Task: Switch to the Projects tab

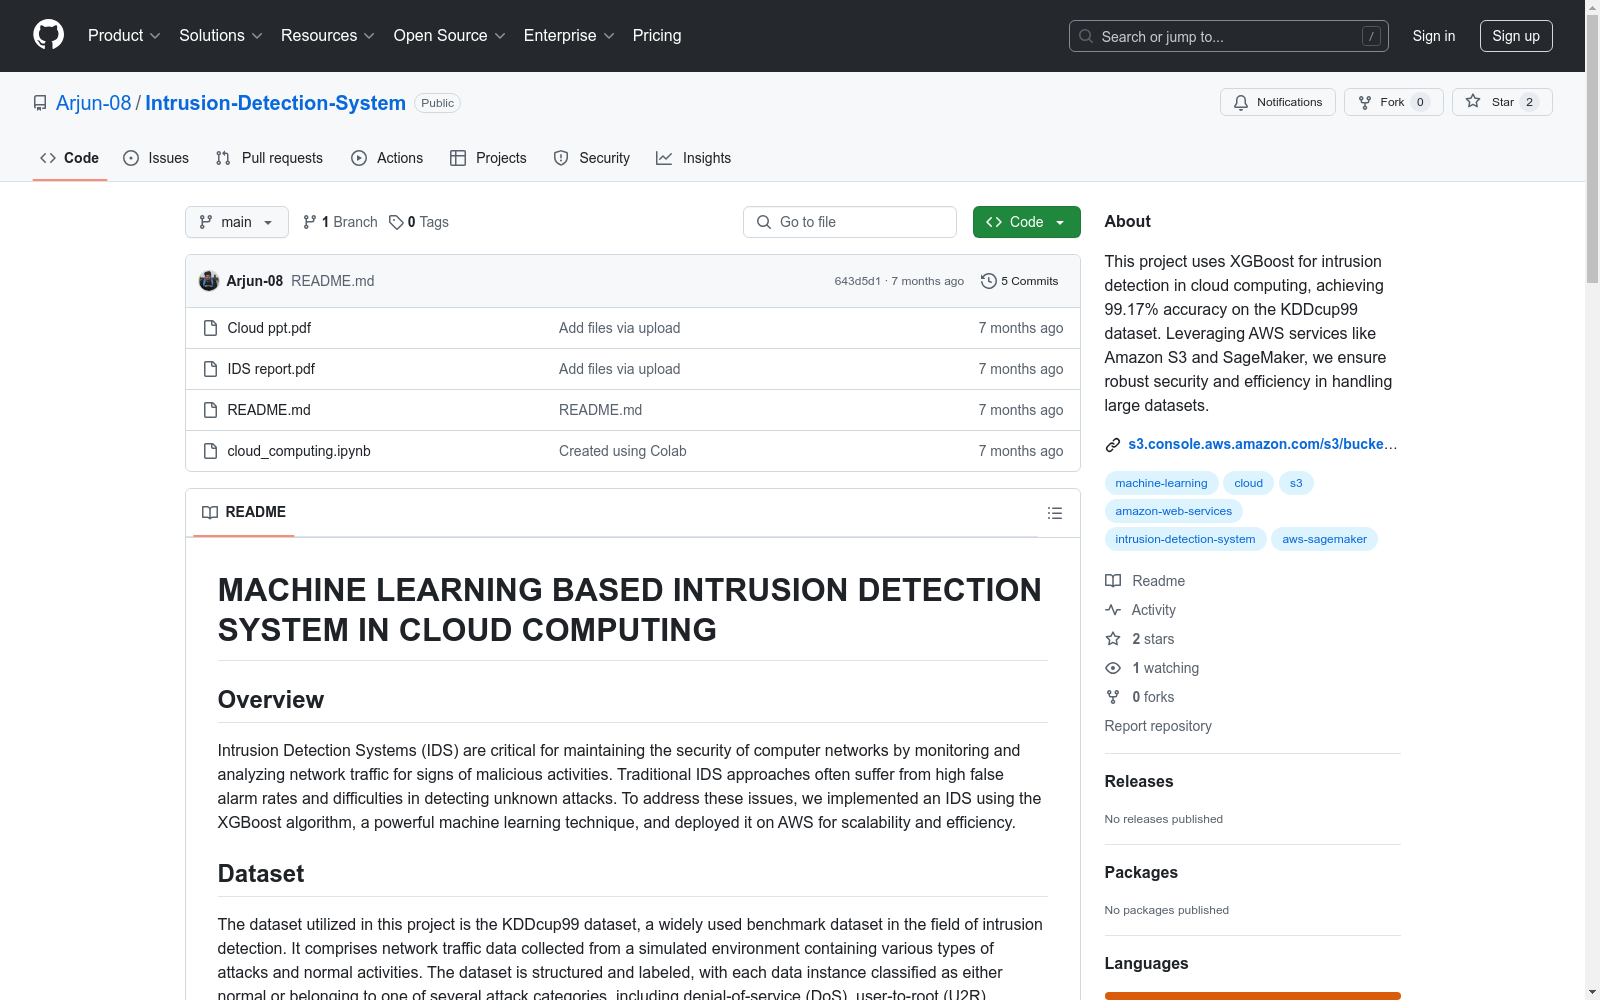Action: pos(488,158)
